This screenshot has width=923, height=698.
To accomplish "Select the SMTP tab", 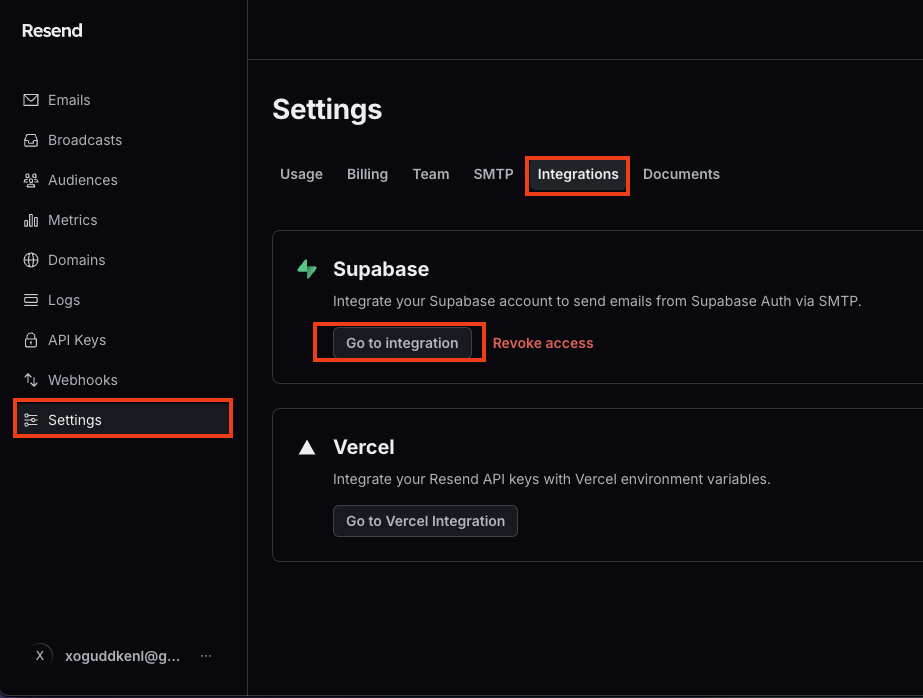I will [x=493, y=174].
